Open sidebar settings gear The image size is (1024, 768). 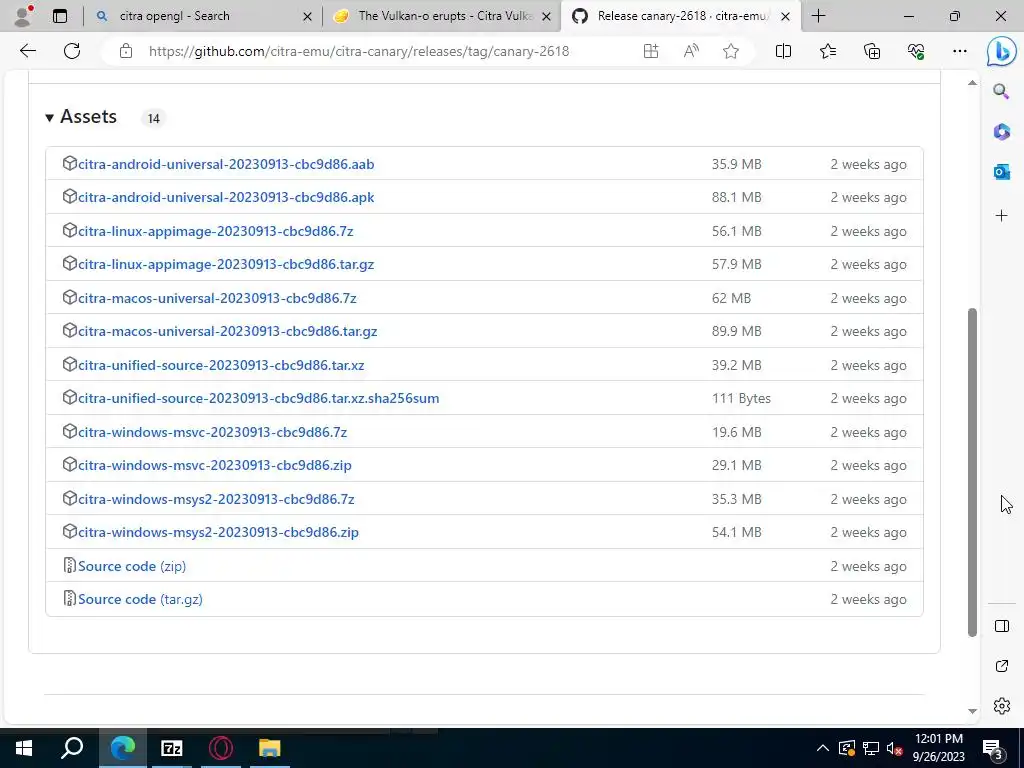pos(1001,705)
